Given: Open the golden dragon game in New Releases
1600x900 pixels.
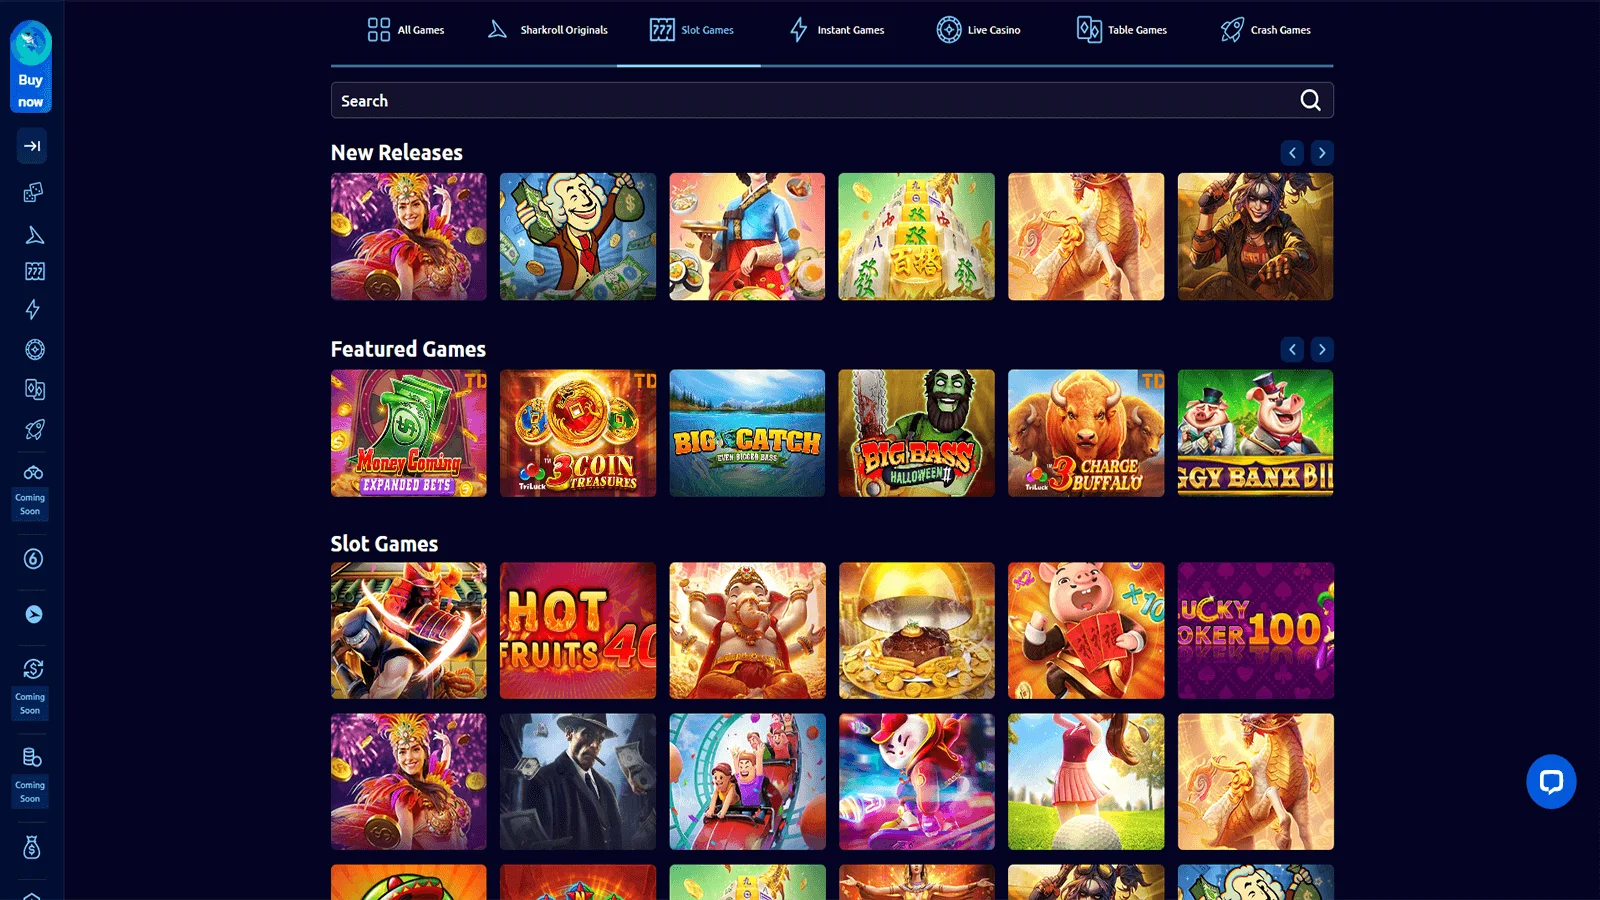Looking at the screenshot, I should tap(1086, 237).
